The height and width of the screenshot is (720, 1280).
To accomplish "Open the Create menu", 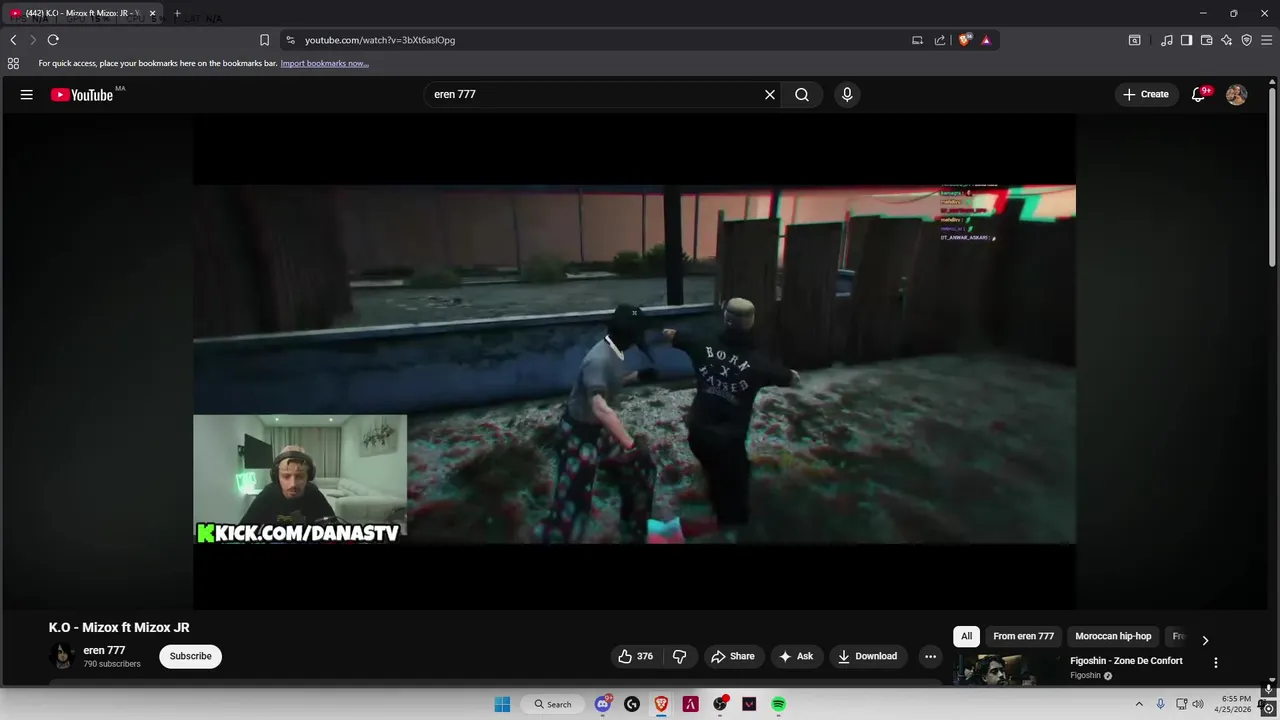I will (1146, 94).
